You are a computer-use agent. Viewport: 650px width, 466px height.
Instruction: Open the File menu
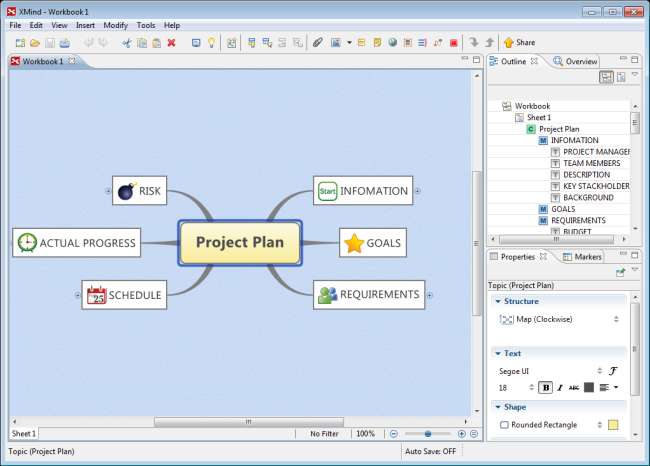click(15, 25)
